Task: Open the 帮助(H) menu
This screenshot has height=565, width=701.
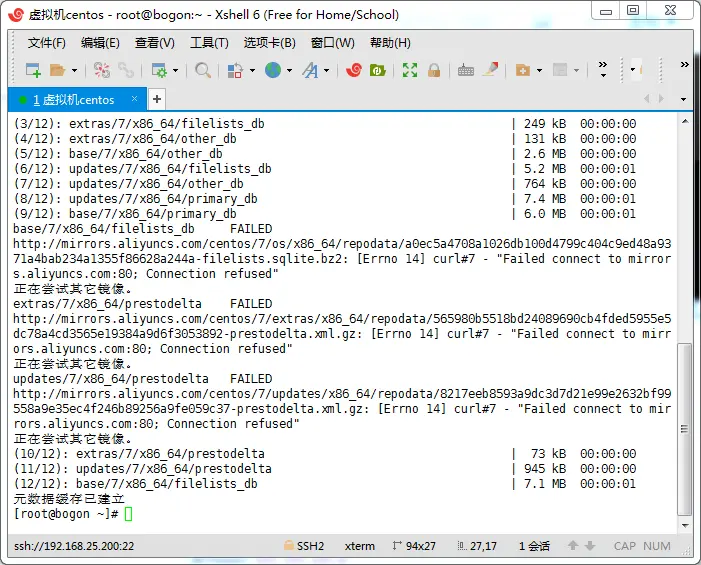Action: (x=390, y=43)
